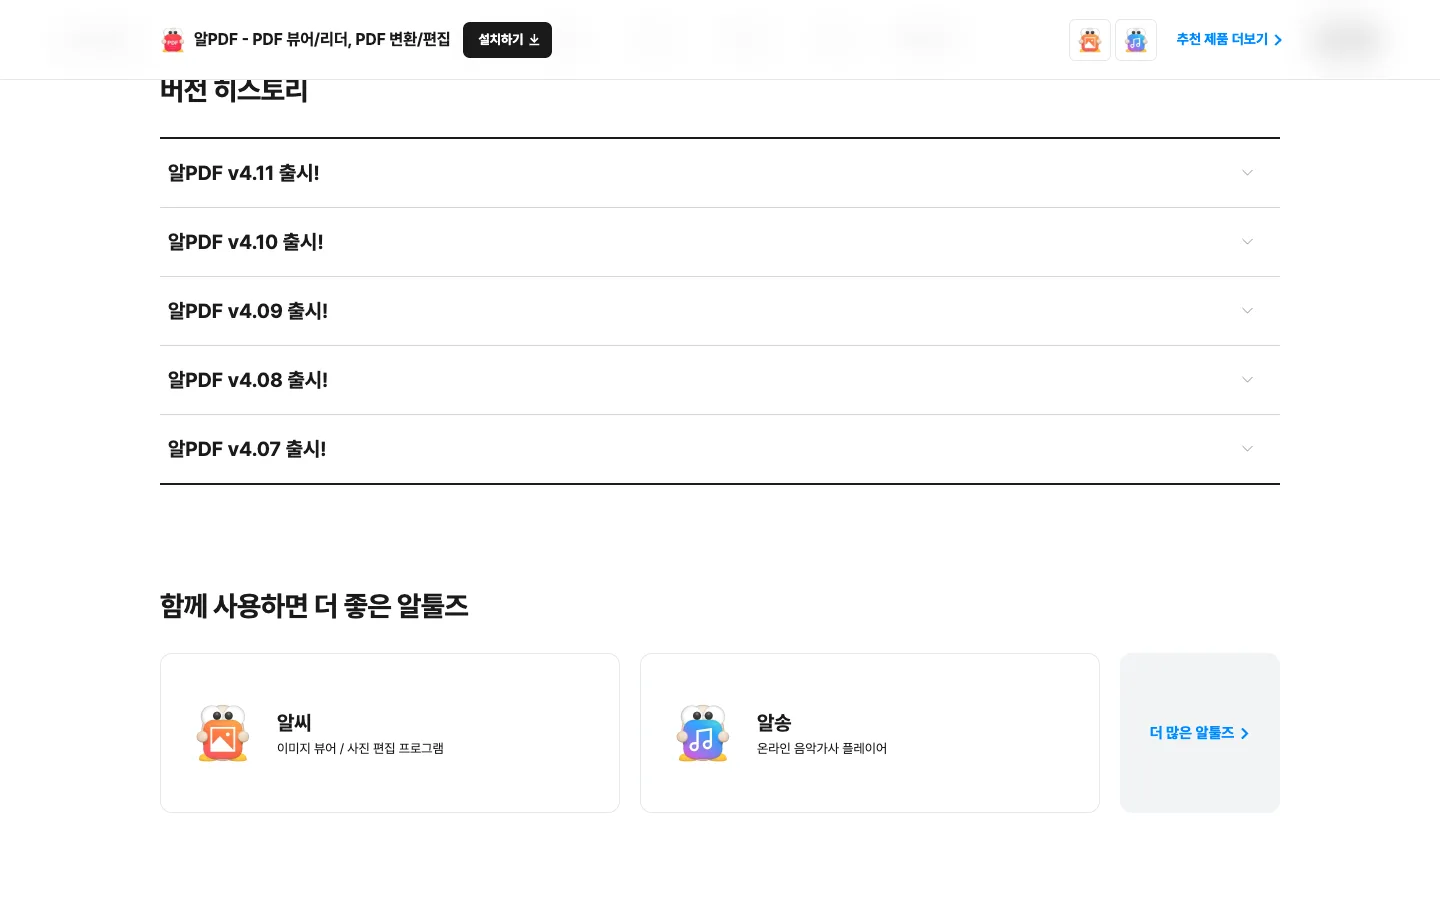
Task: Click the 알씨 mascot icon in card
Action: [x=222, y=733]
